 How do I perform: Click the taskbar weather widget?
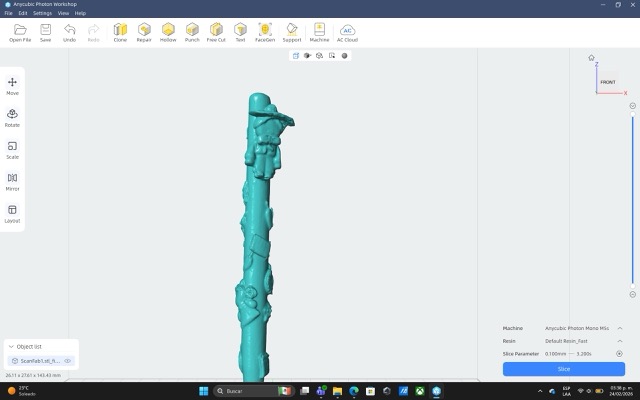(x=22, y=391)
